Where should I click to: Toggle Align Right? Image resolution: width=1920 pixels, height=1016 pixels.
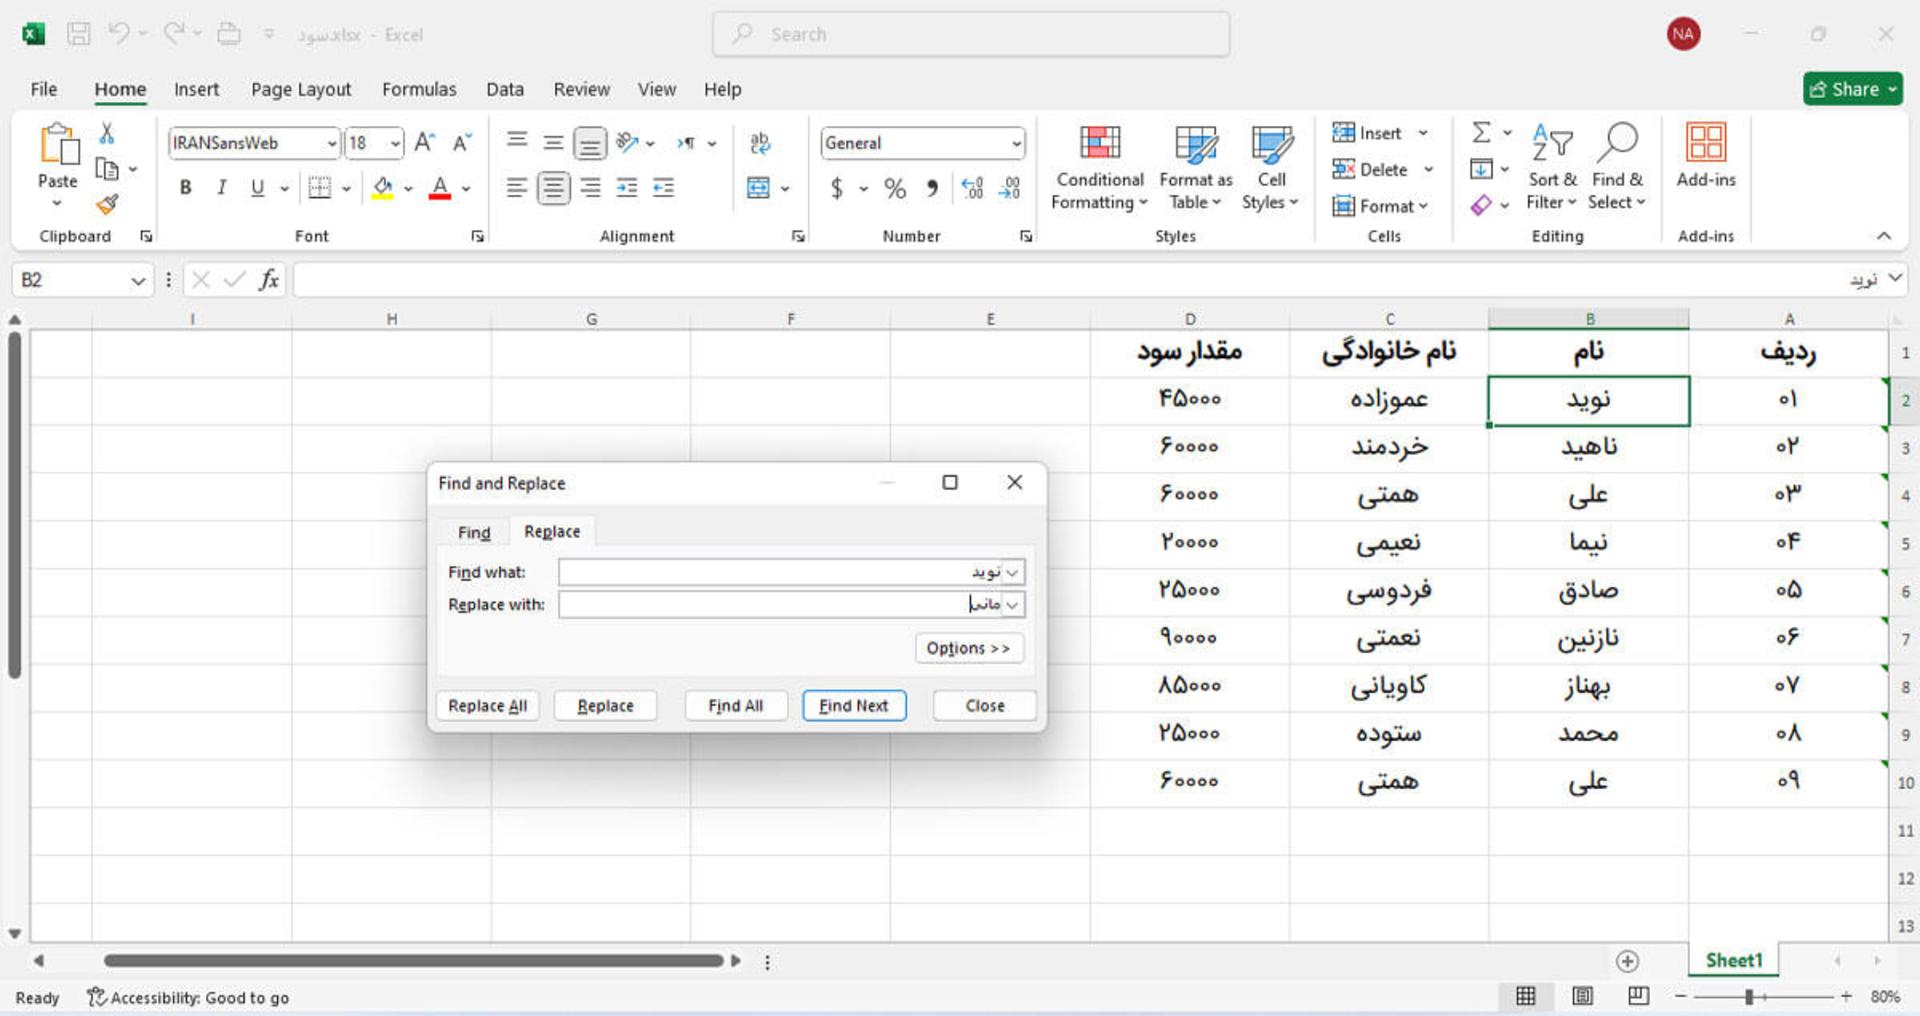click(591, 188)
